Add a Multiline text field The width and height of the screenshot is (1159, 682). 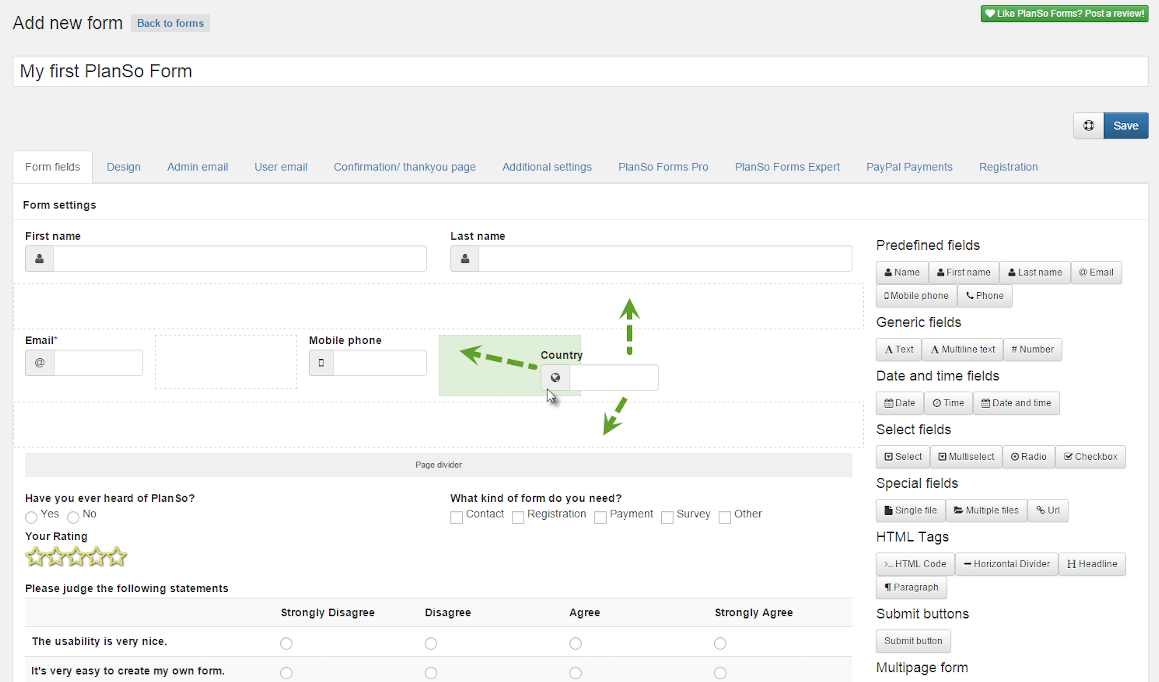tap(962, 349)
